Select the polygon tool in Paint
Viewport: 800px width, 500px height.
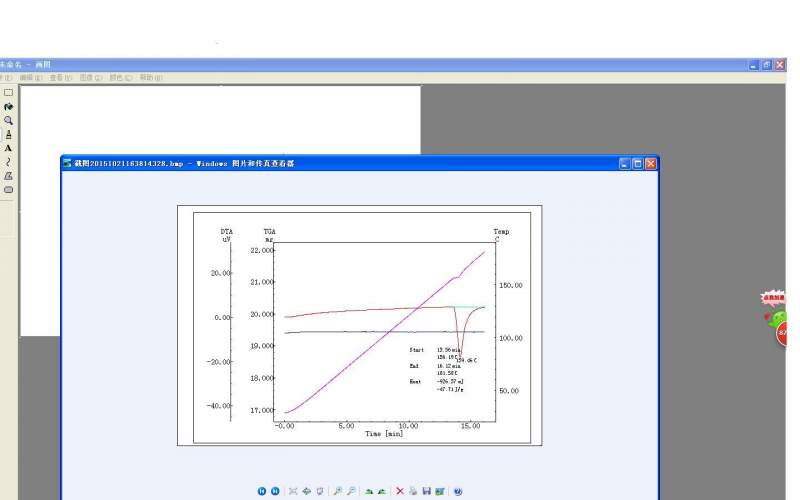pos(8,176)
